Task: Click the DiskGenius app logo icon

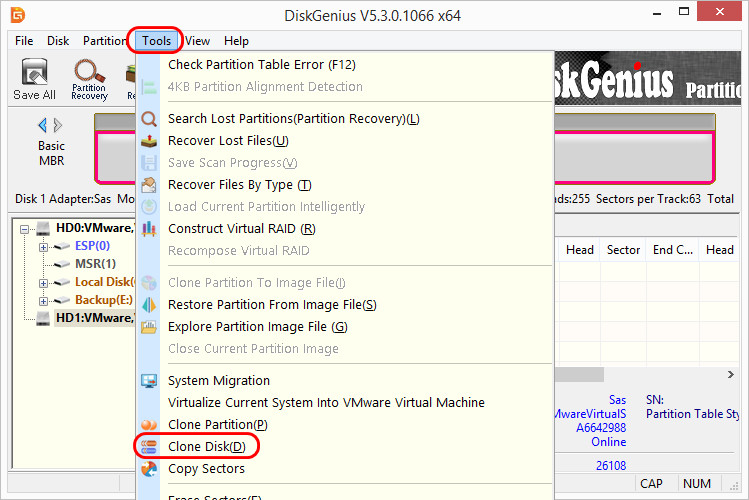Action: click(x=18, y=15)
